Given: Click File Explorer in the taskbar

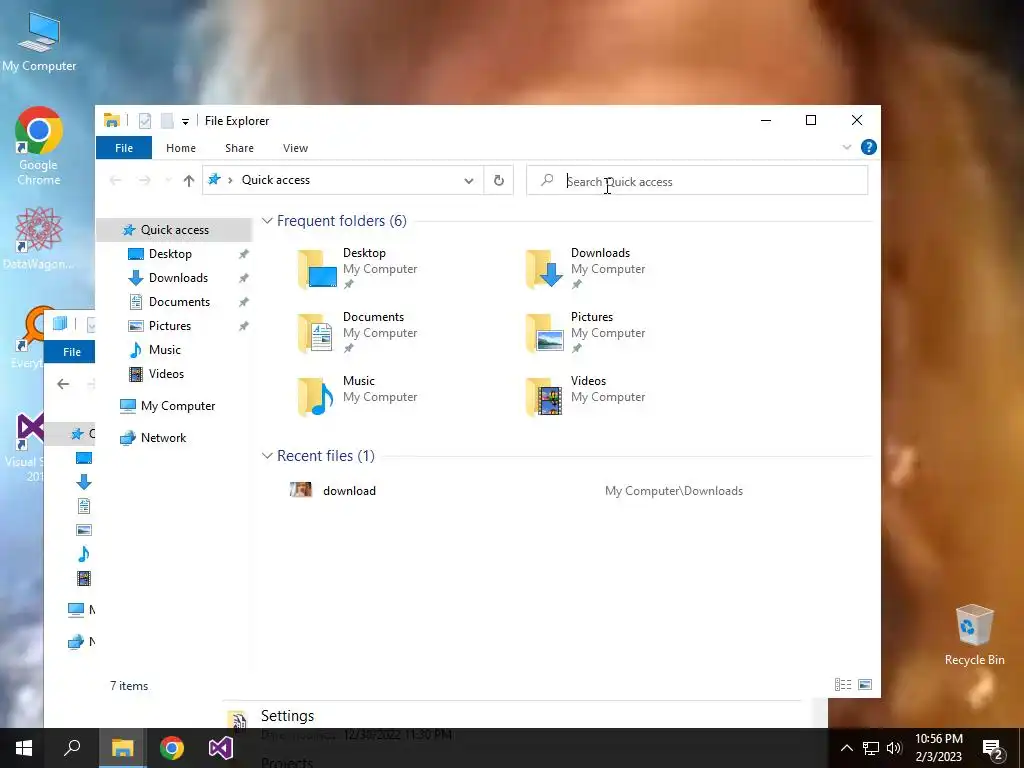Looking at the screenshot, I should 122,748.
